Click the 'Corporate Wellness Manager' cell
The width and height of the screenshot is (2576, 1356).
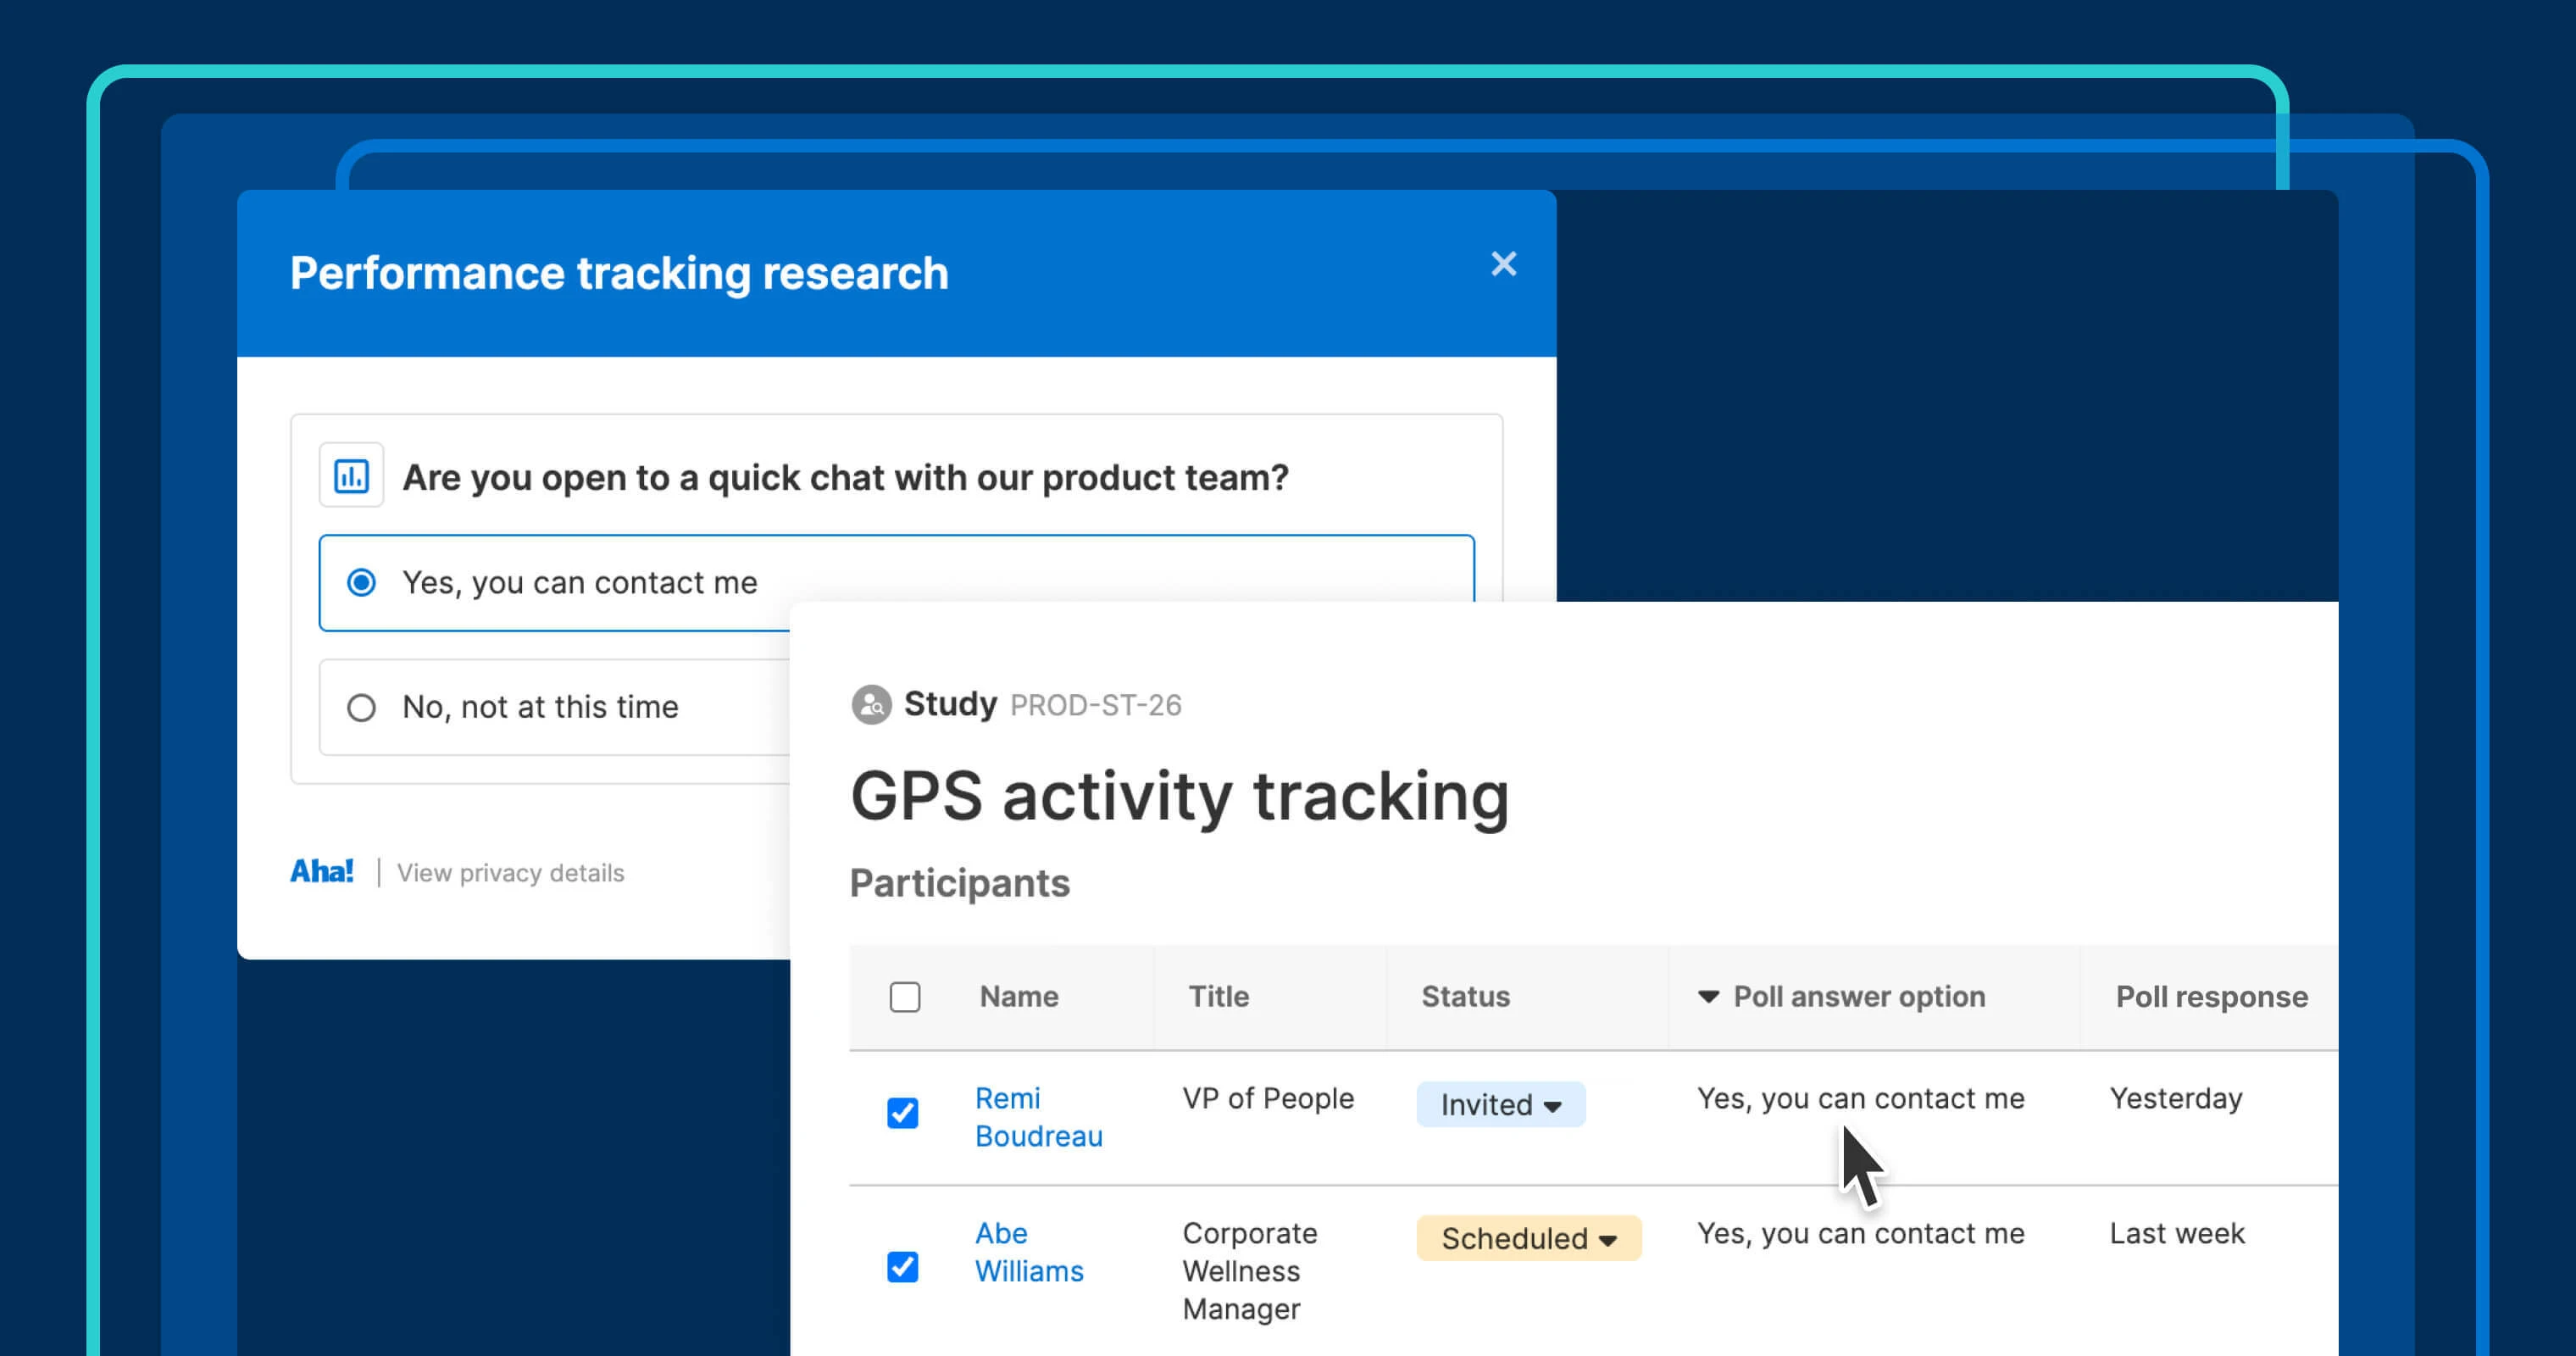(x=1250, y=1271)
